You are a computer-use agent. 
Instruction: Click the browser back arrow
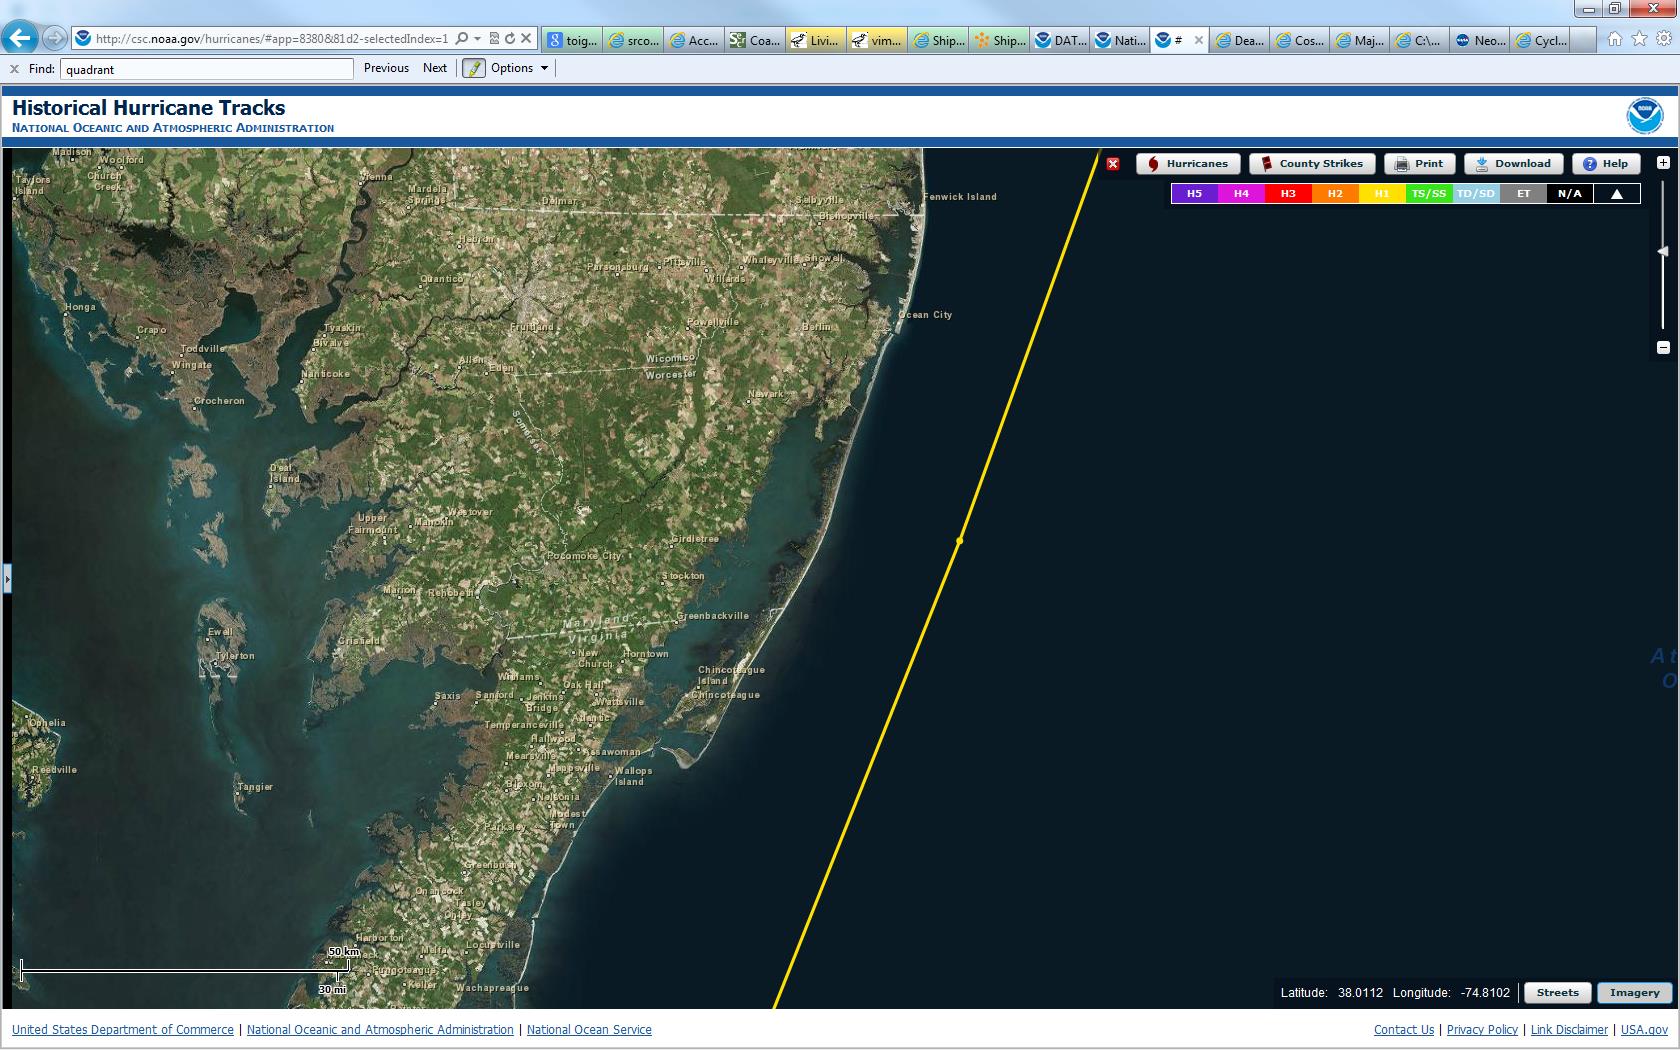click(20, 39)
